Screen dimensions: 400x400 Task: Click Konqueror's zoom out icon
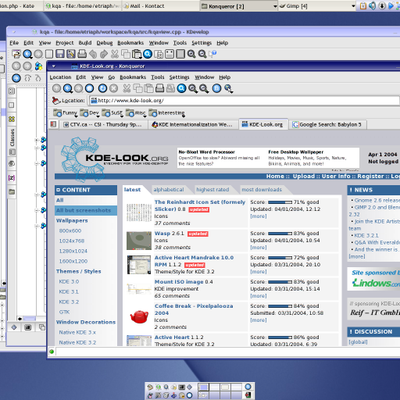point(204,88)
